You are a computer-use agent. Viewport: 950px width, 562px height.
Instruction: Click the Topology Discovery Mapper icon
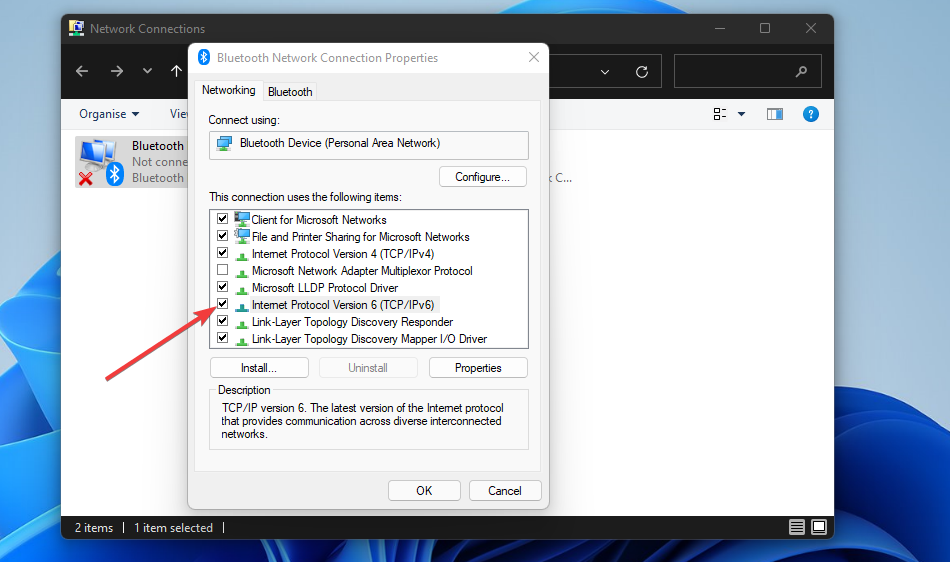pos(242,340)
